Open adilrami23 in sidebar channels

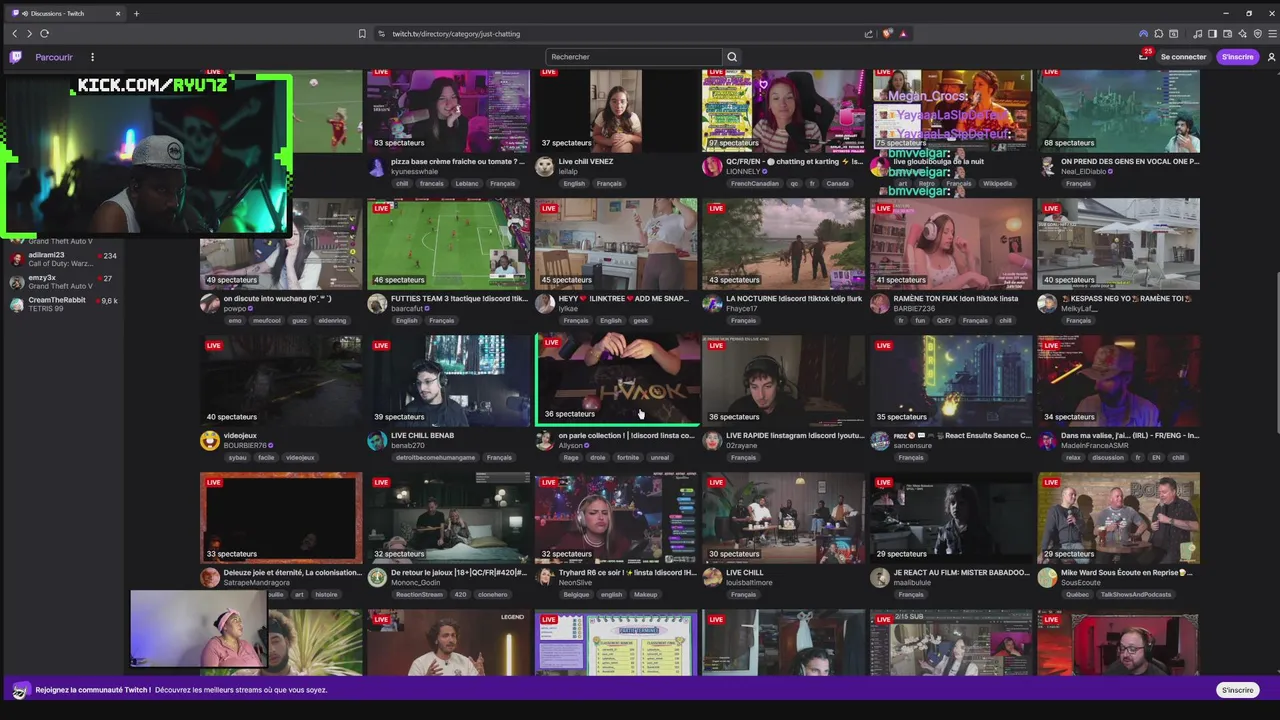click(x=64, y=259)
